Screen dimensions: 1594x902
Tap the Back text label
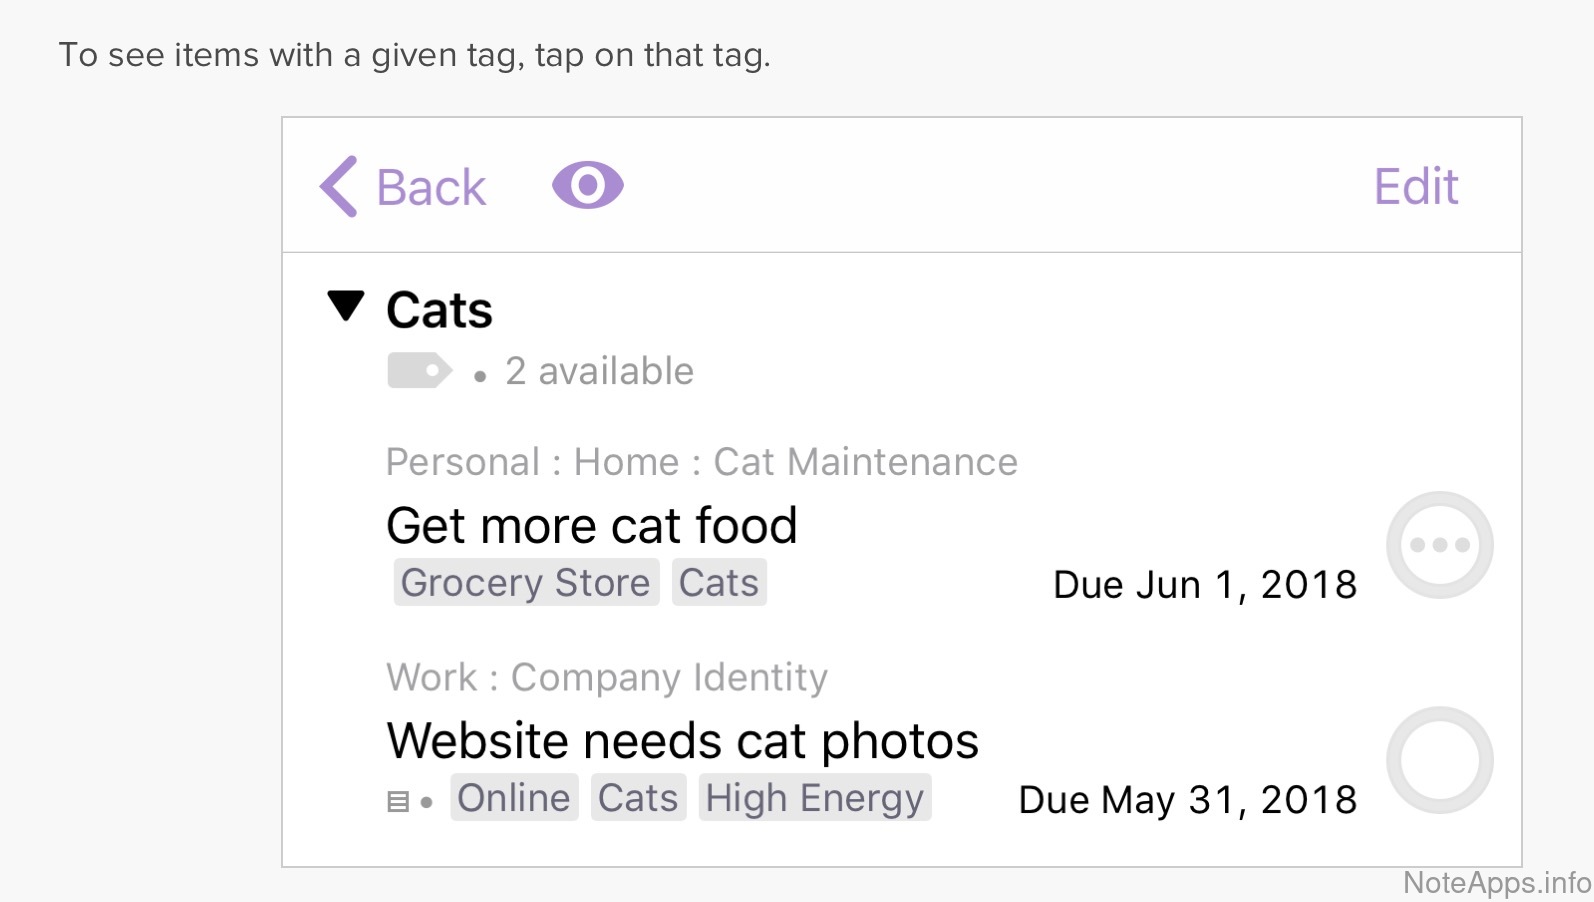coord(431,188)
